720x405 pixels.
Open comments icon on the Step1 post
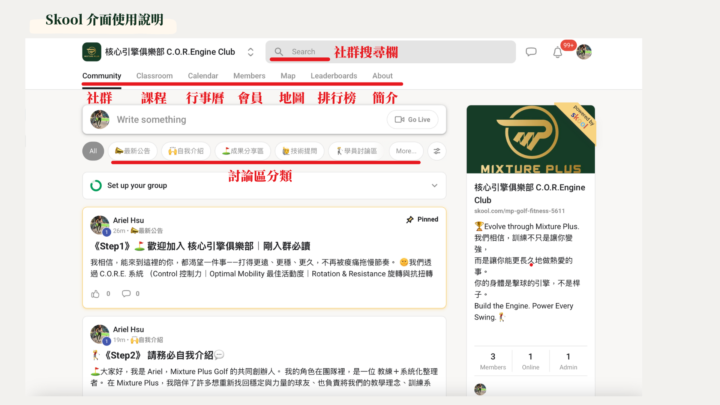tap(126, 293)
